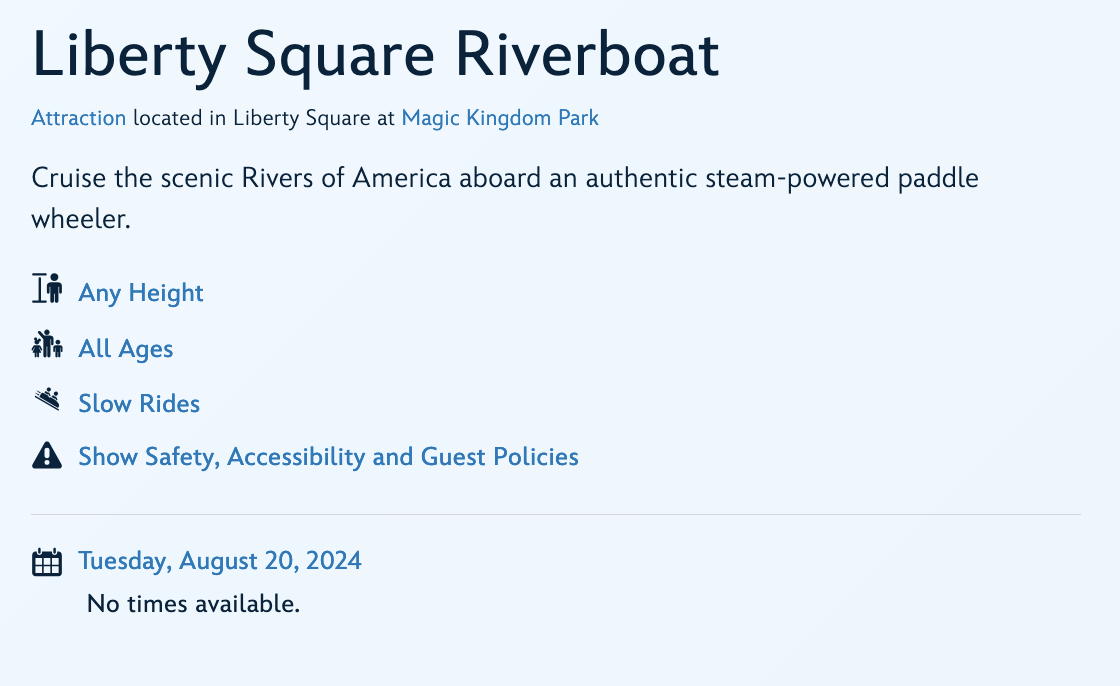
Task: Go to the Magic Kingdom Park link
Action: point(500,118)
